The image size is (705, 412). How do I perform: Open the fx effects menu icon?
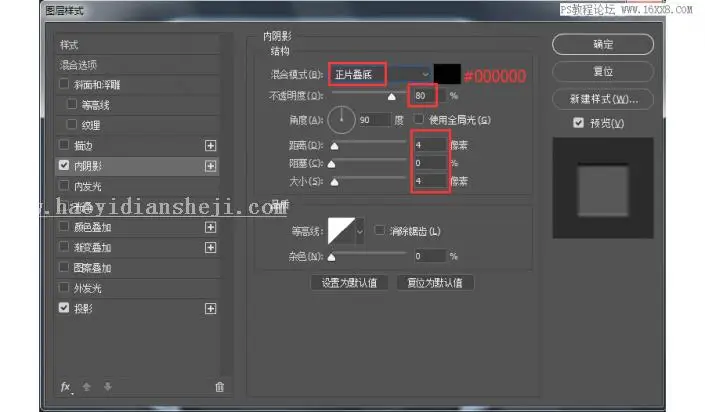[x=66, y=387]
